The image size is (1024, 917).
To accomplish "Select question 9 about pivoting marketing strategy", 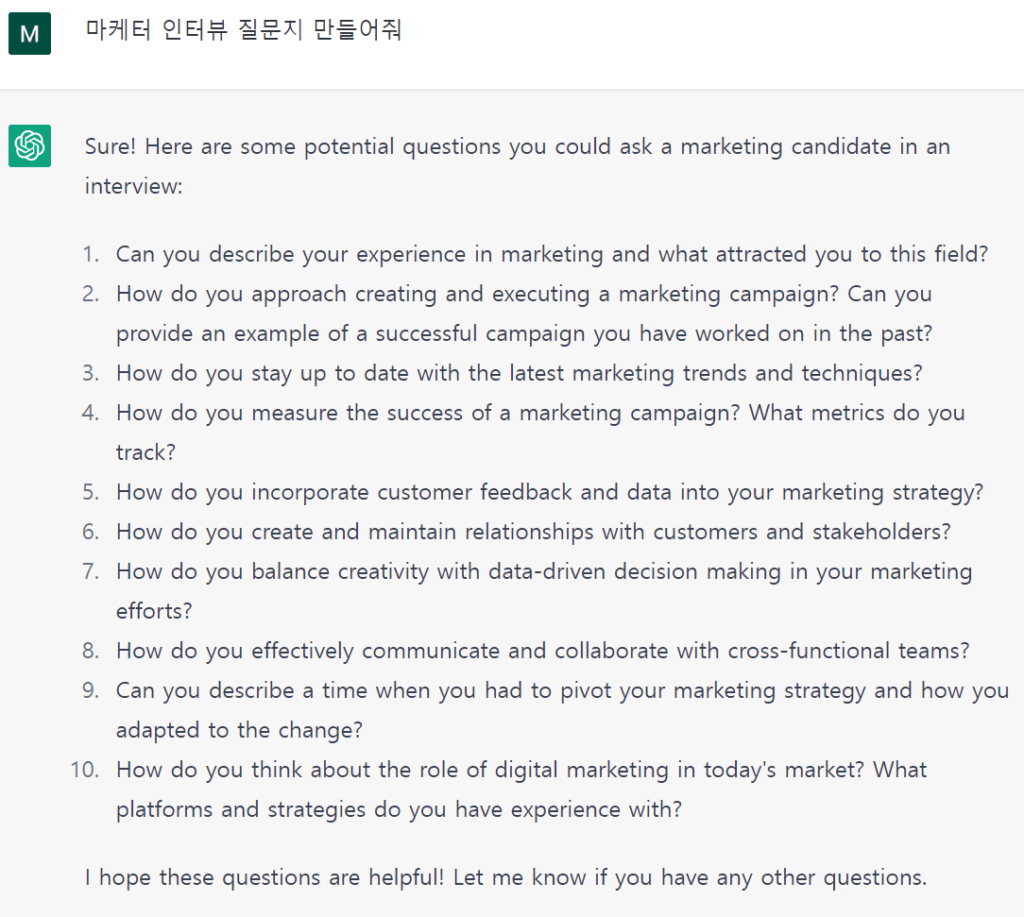I will point(561,691).
